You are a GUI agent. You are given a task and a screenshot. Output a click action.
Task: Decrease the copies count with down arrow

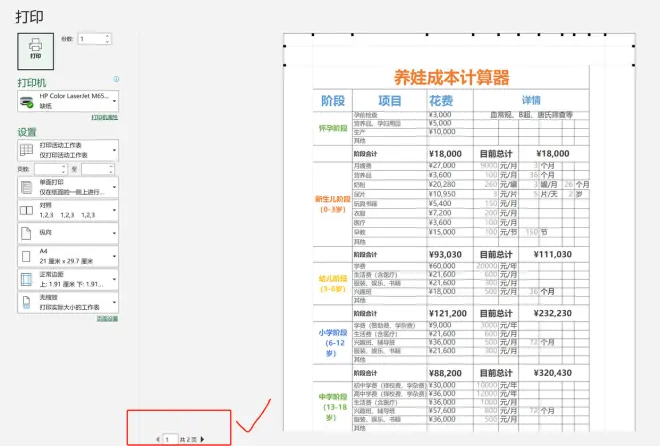point(108,42)
